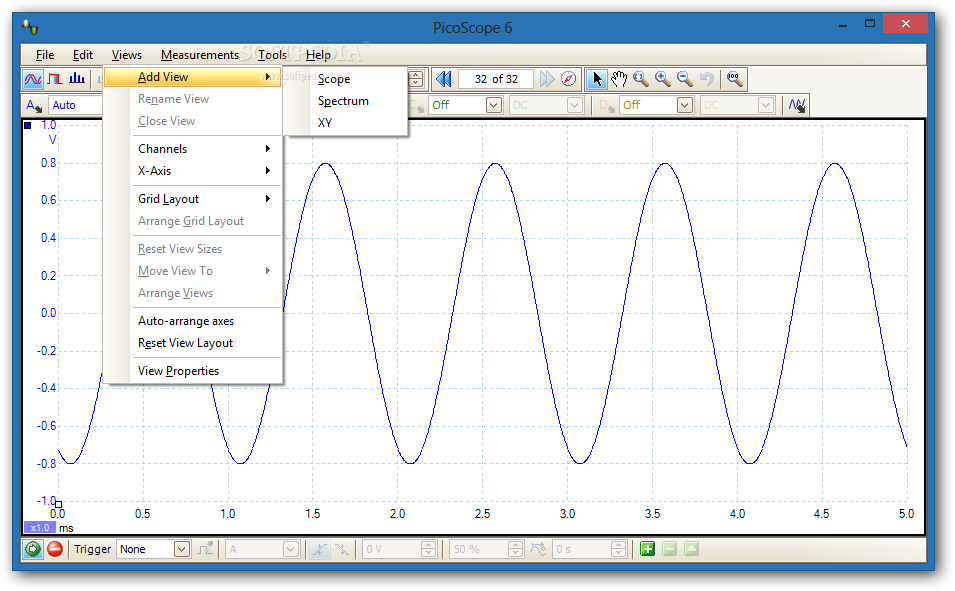This screenshot has height=591, width=955.
Task: Open the Measurements menu
Action: point(200,55)
